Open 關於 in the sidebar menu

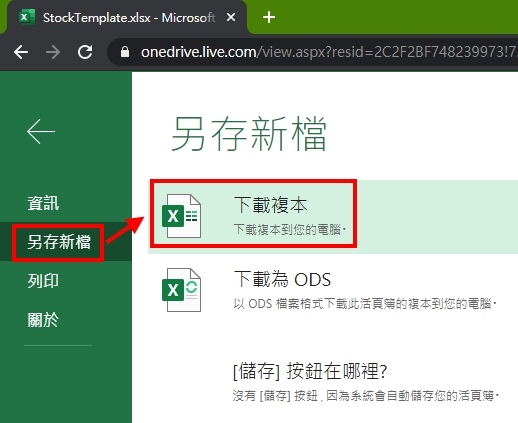[43, 320]
